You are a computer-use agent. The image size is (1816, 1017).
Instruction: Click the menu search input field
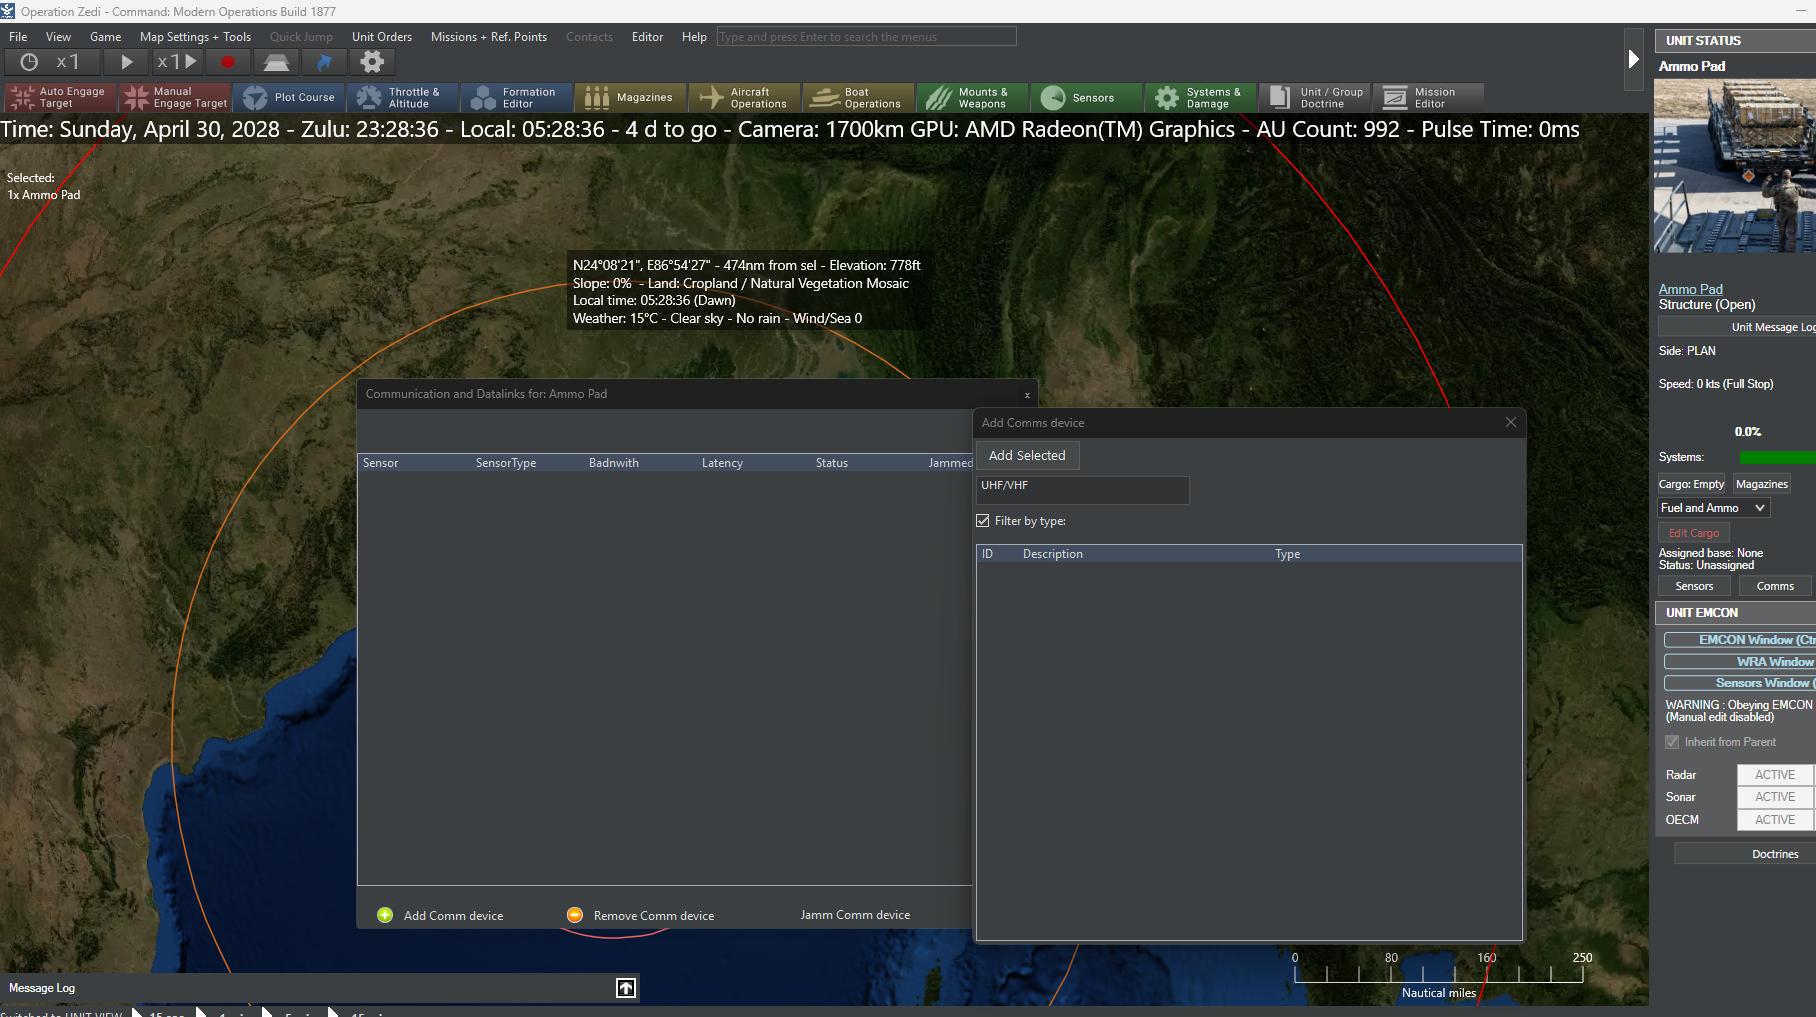[x=866, y=37]
